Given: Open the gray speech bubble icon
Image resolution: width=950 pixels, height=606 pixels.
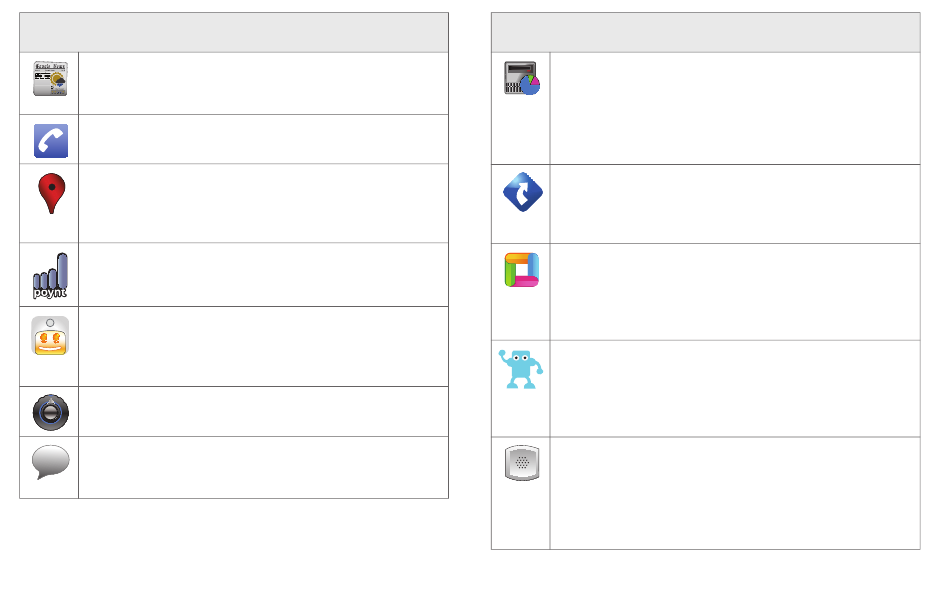Looking at the screenshot, I should [51, 462].
